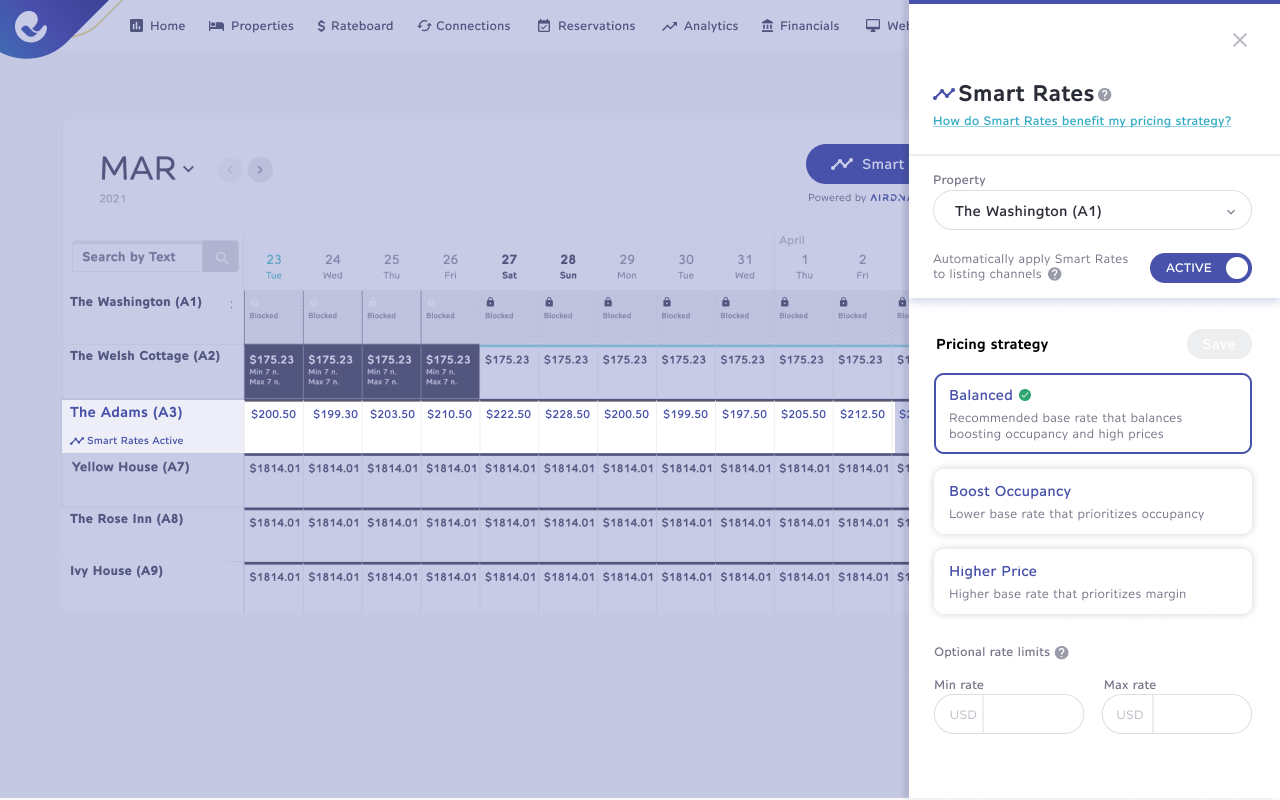The height and width of the screenshot is (800, 1280).
Task: Focus the Search by Text field
Action: coord(138,257)
